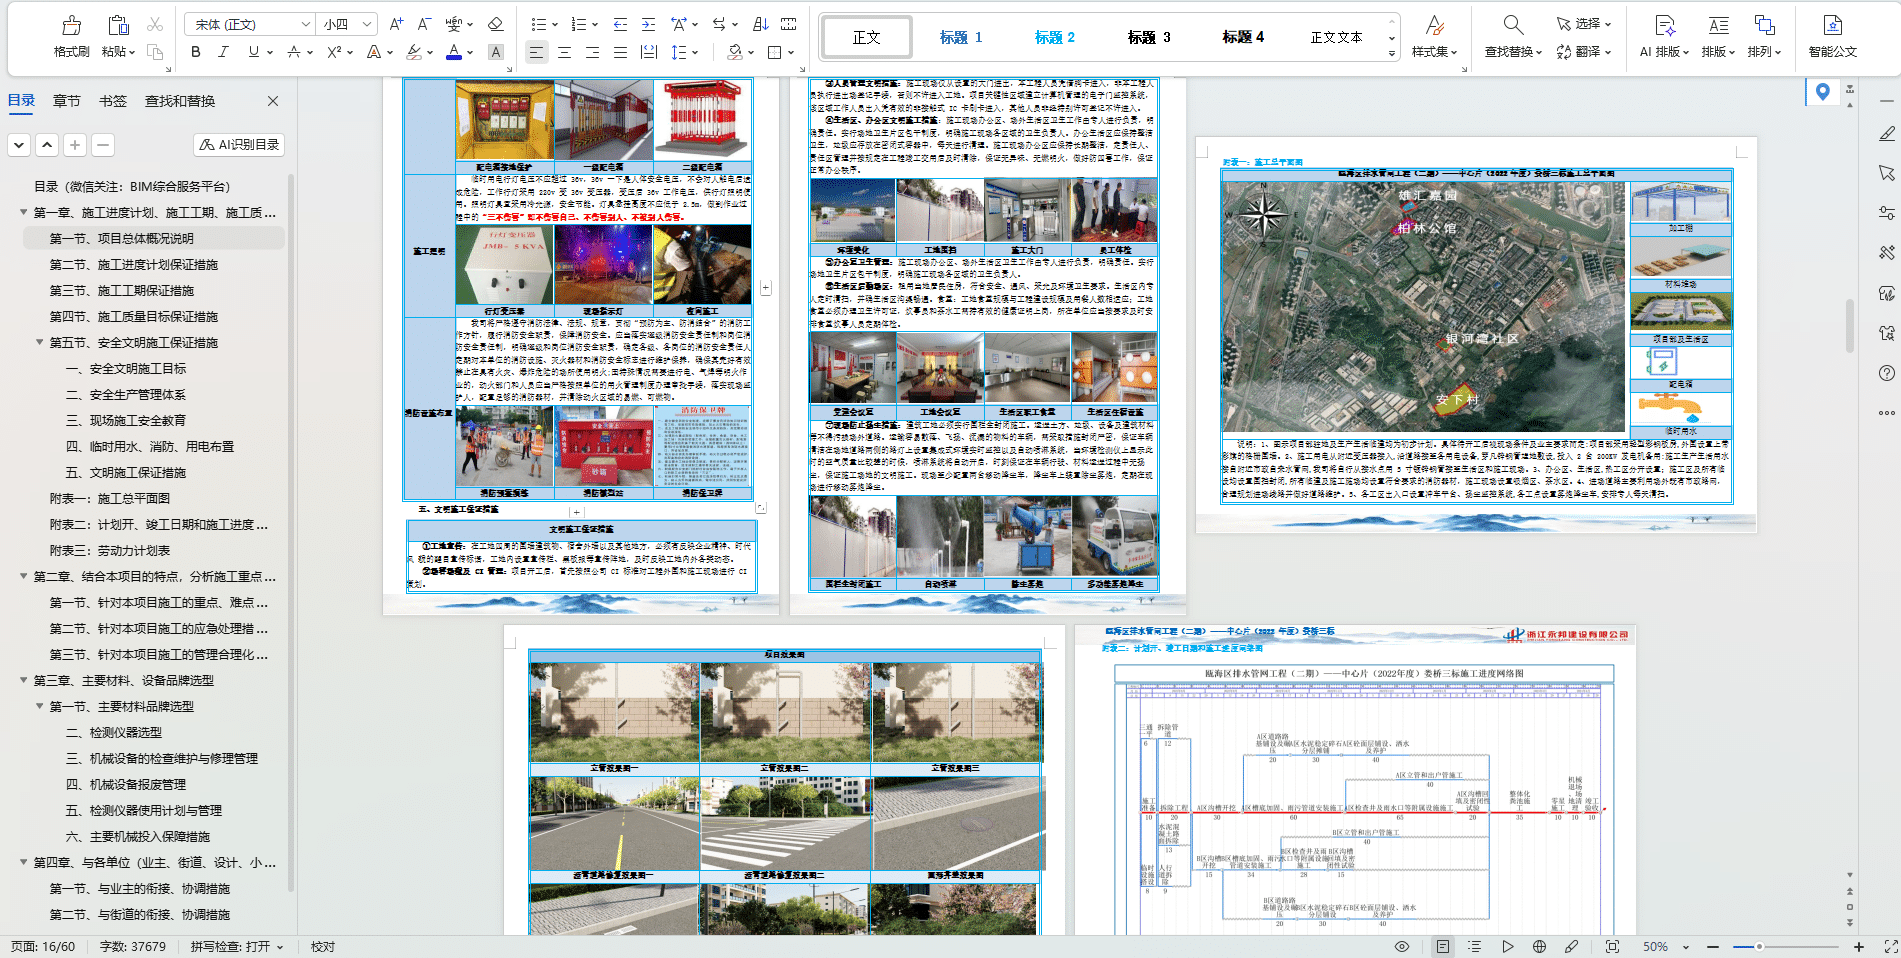Image resolution: width=1901 pixels, height=958 pixels.
Task: Click the Find and Replace magnifier icon
Action: 1512,26
